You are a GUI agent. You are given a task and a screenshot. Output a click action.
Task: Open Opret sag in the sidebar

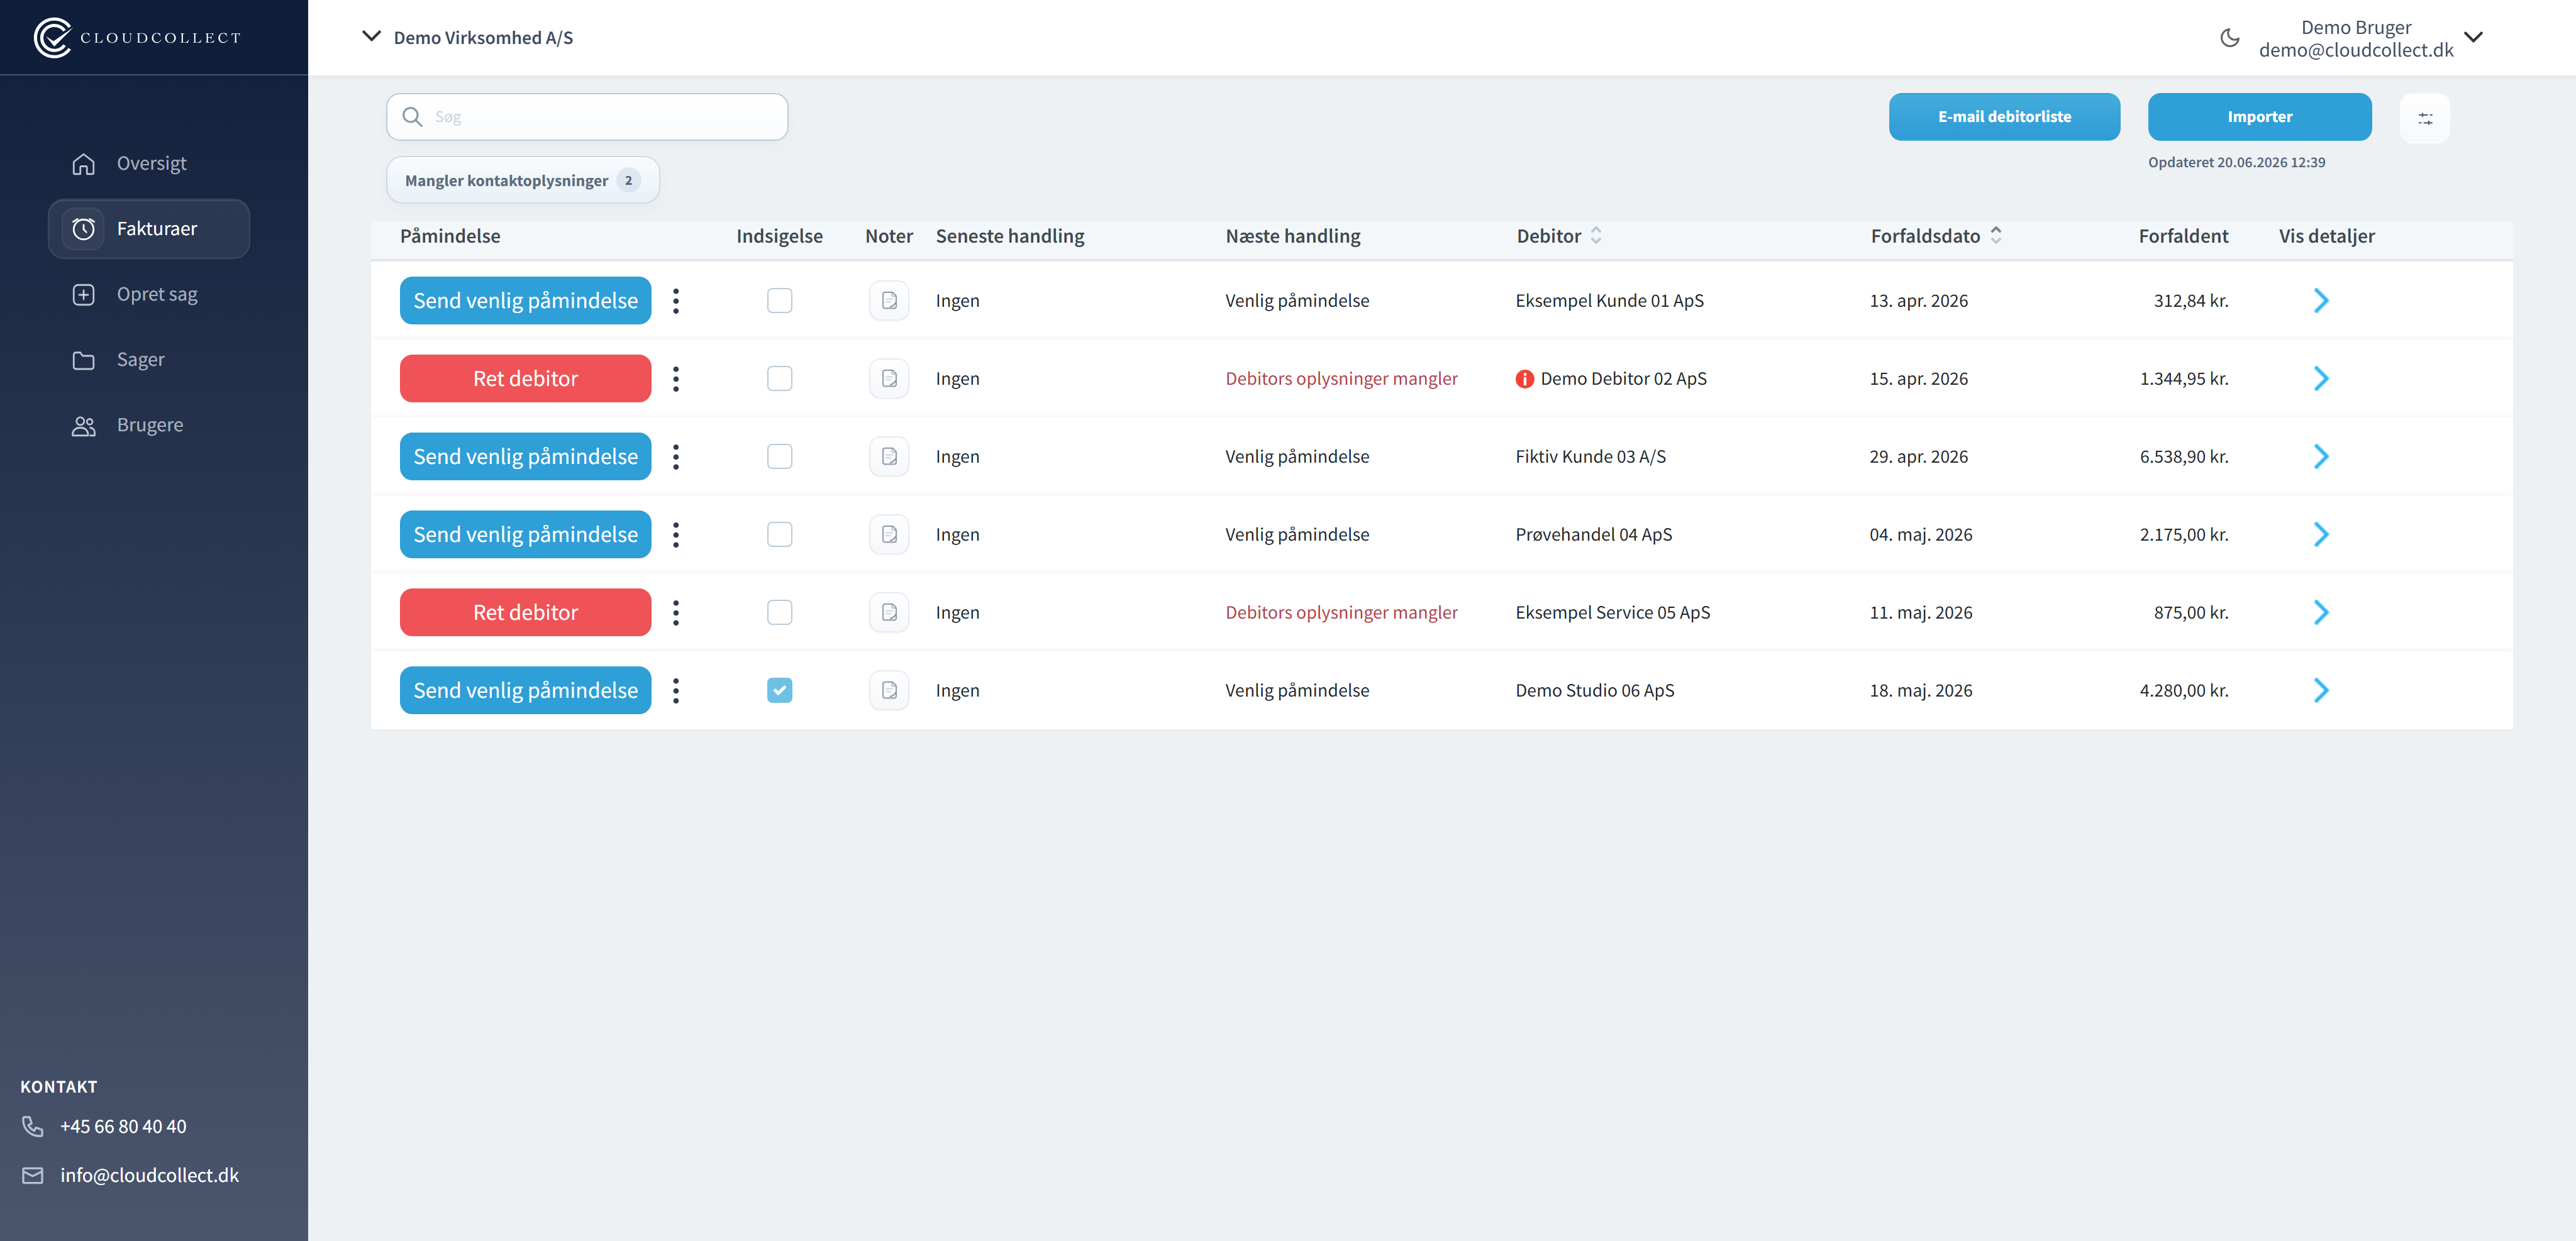click(149, 295)
